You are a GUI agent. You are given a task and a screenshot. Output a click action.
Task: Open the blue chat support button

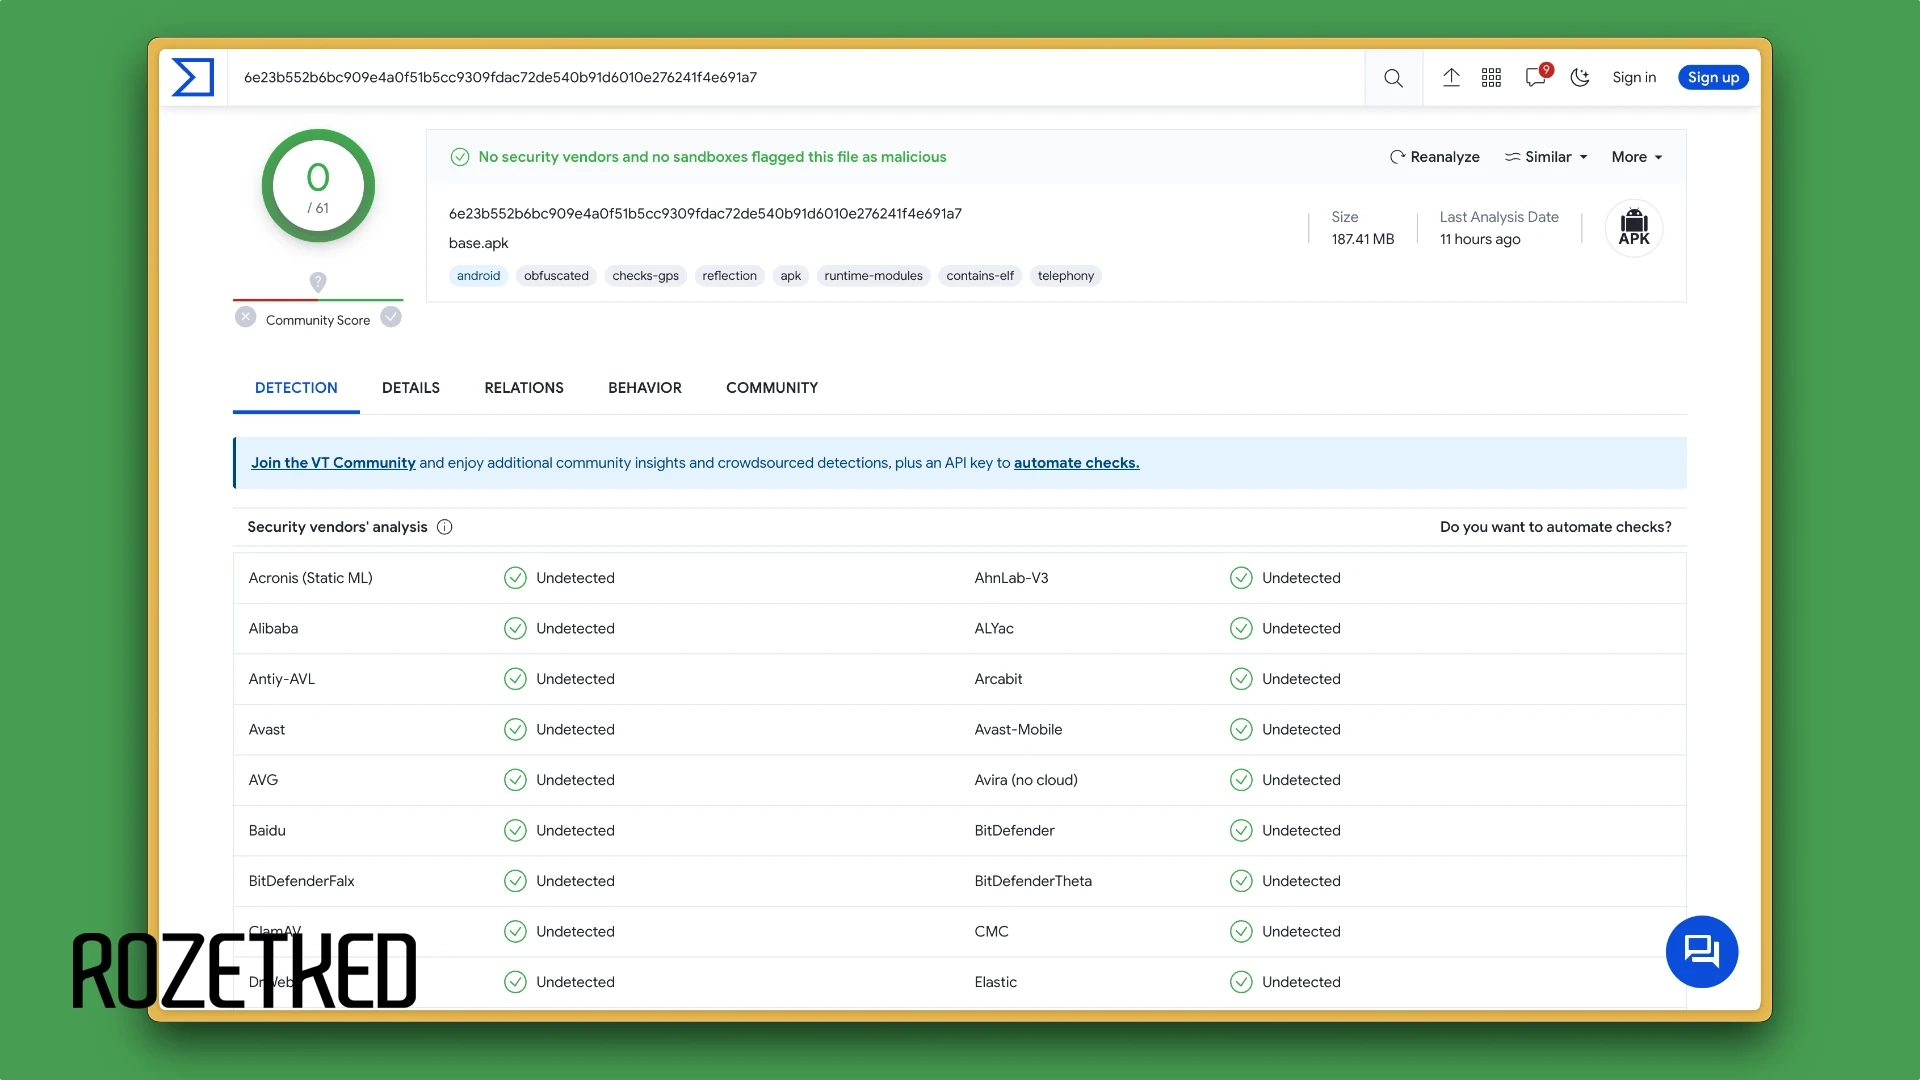tap(1701, 951)
